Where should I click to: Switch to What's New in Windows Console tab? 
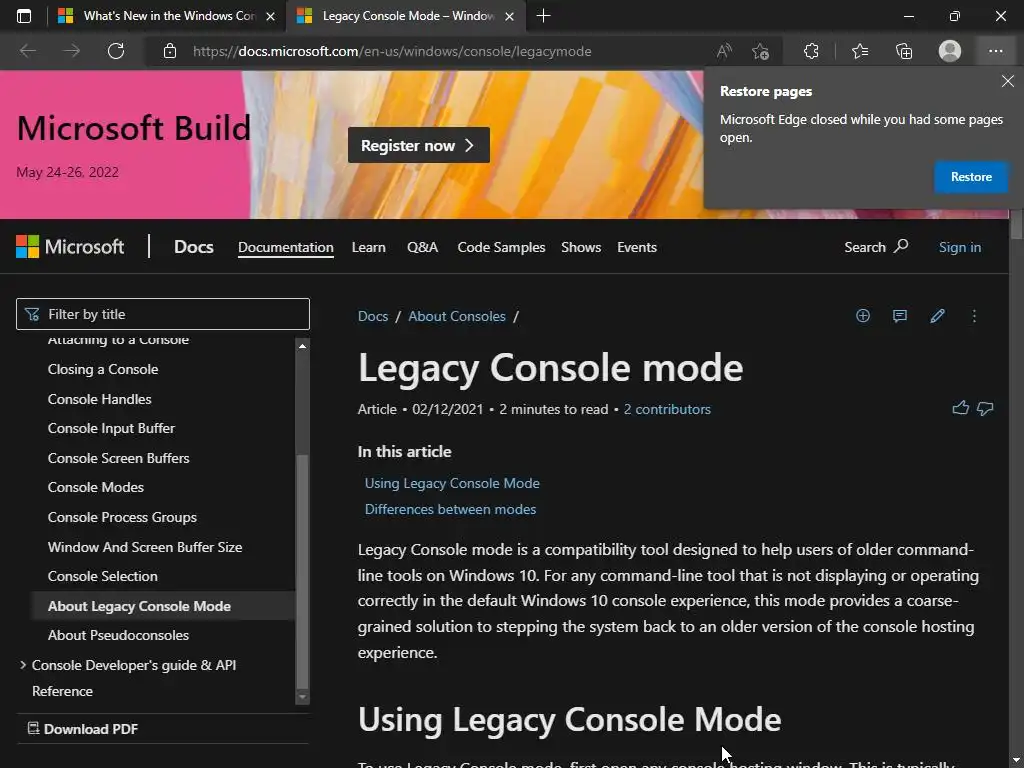(166, 16)
